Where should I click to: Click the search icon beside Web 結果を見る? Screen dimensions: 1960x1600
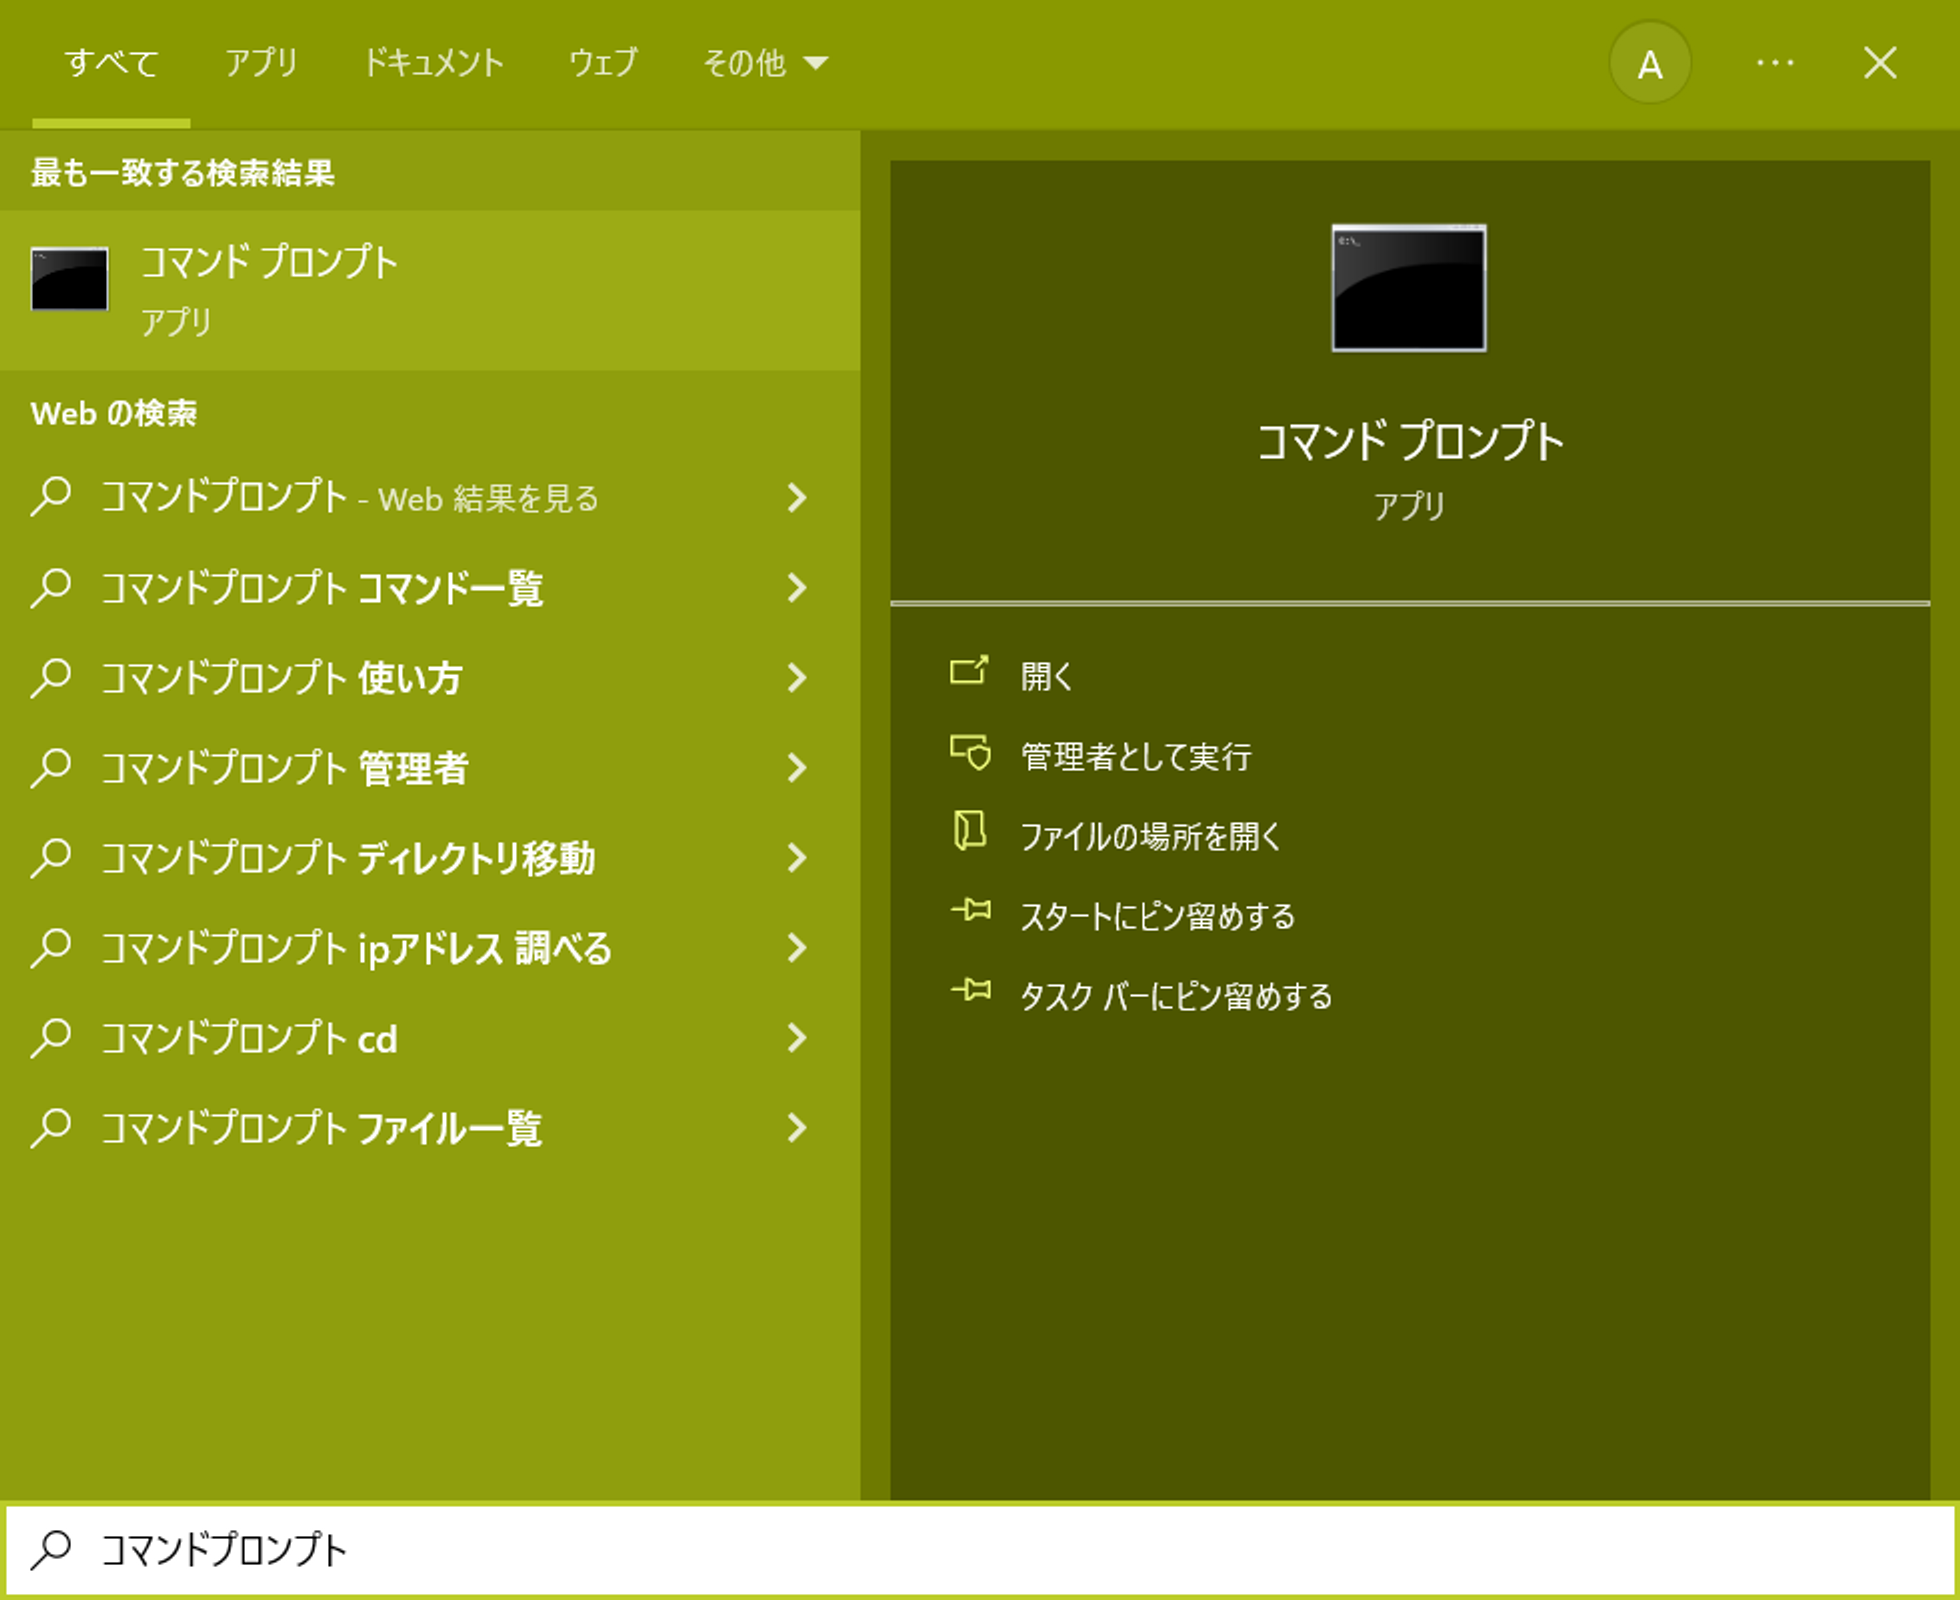pos(50,497)
